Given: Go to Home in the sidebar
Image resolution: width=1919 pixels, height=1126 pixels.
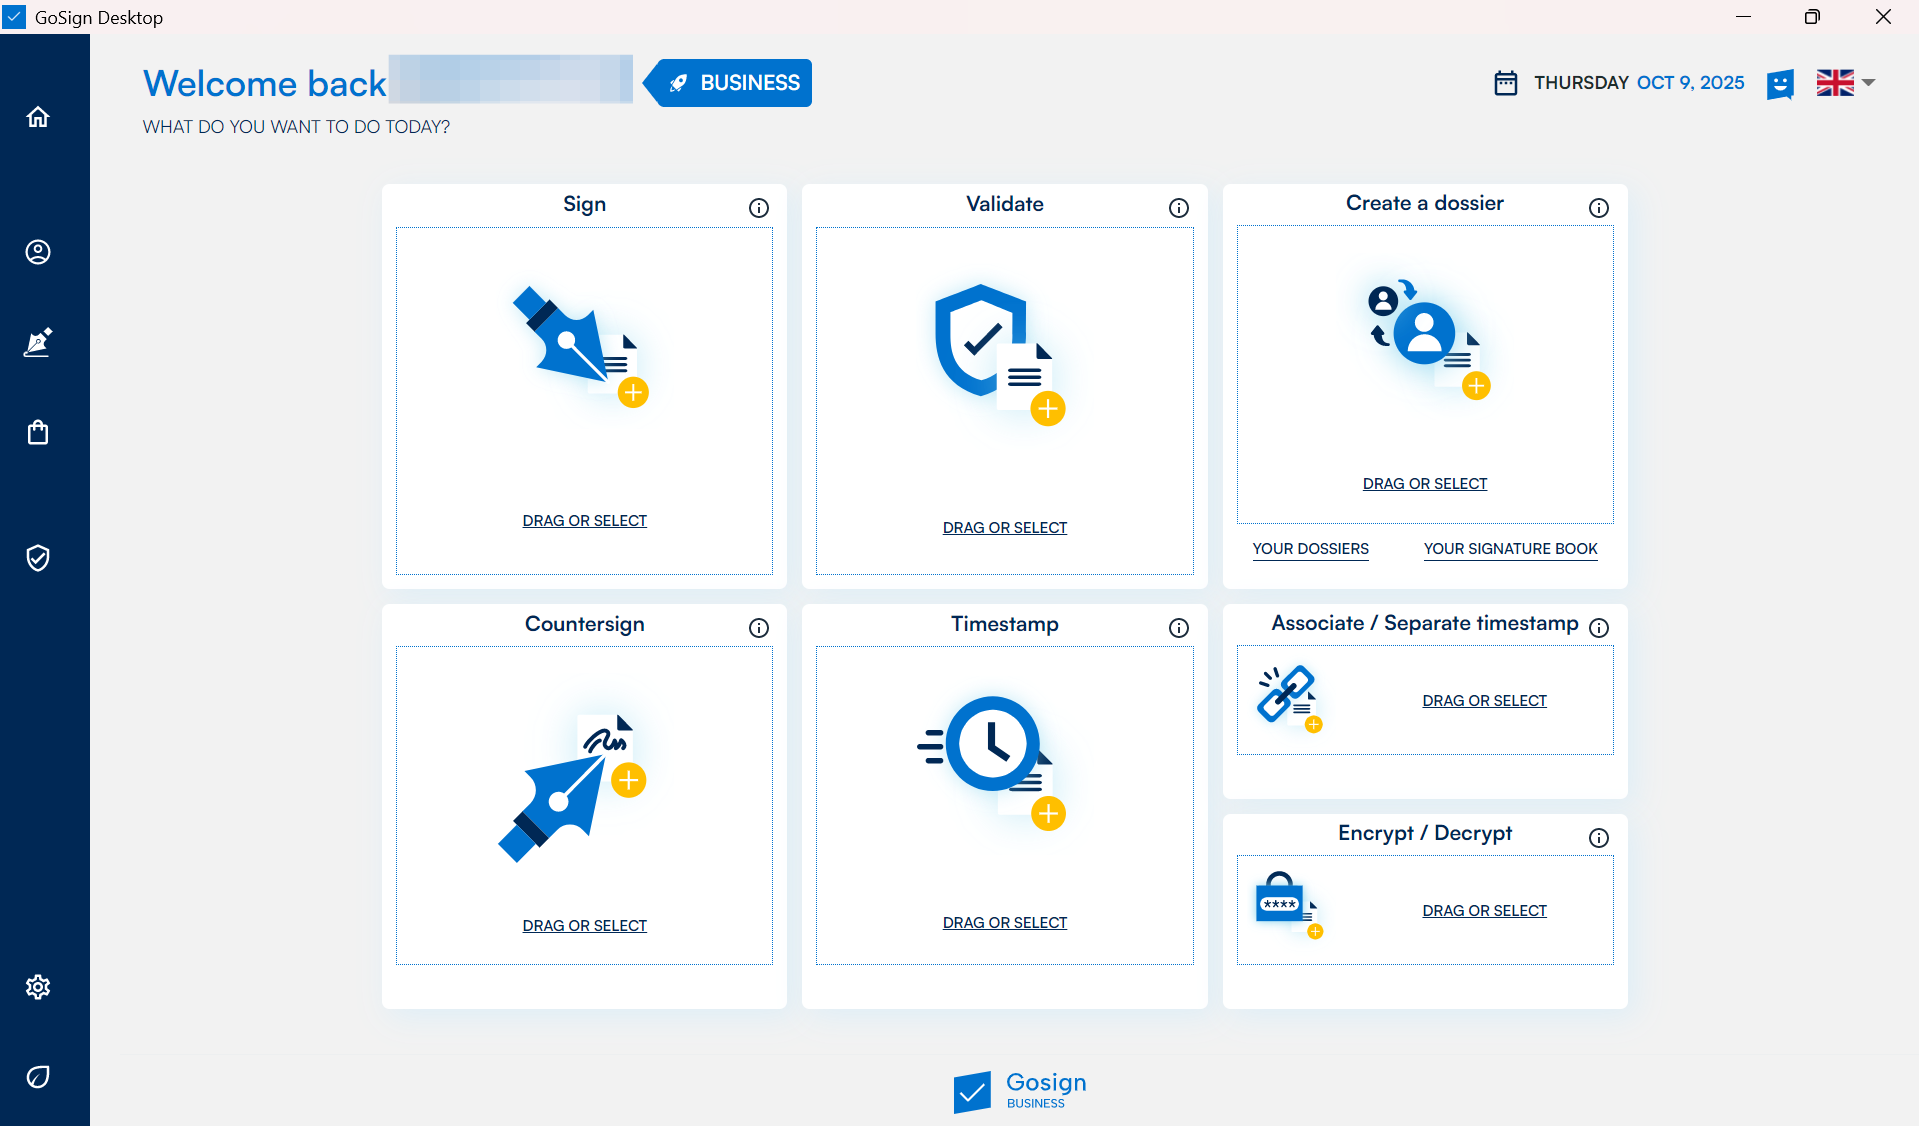Looking at the screenshot, I should coord(38,117).
